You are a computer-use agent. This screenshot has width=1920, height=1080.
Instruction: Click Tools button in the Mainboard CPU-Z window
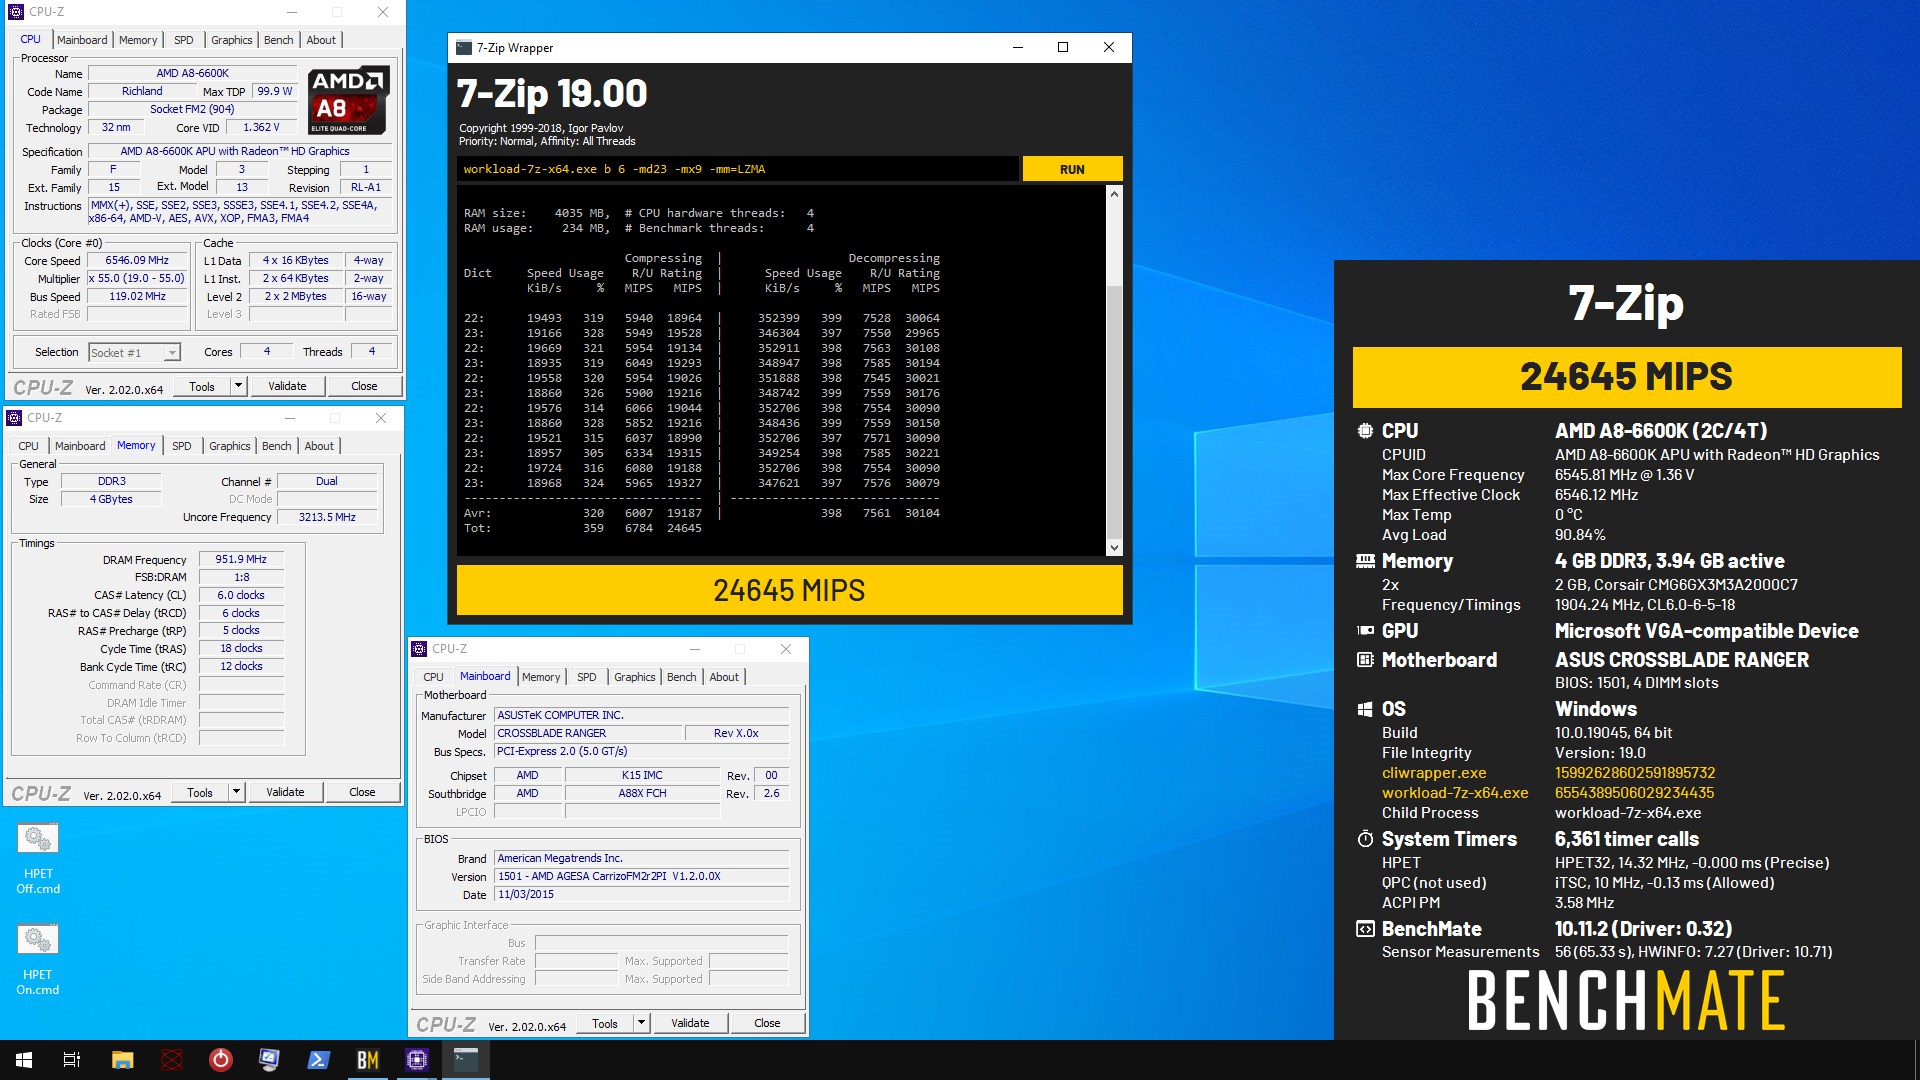coord(605,1023)
